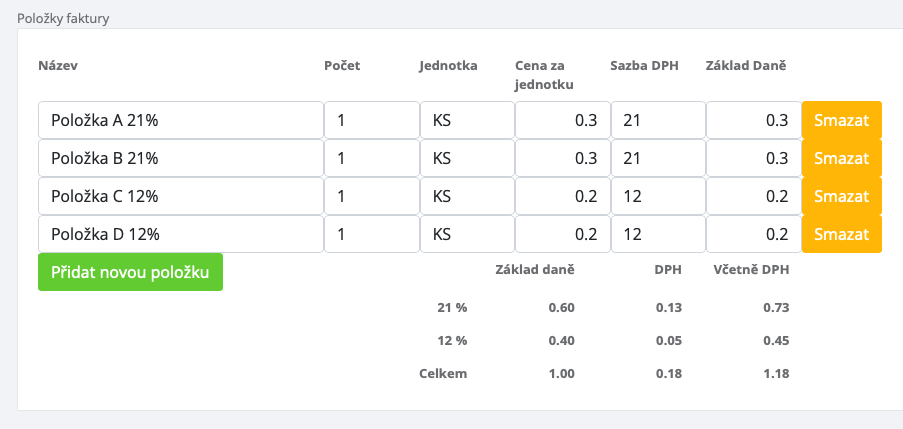The image size is (903, 429).
Task: Edit Cena za jednotku for Položka A
Action: point(562,120)
